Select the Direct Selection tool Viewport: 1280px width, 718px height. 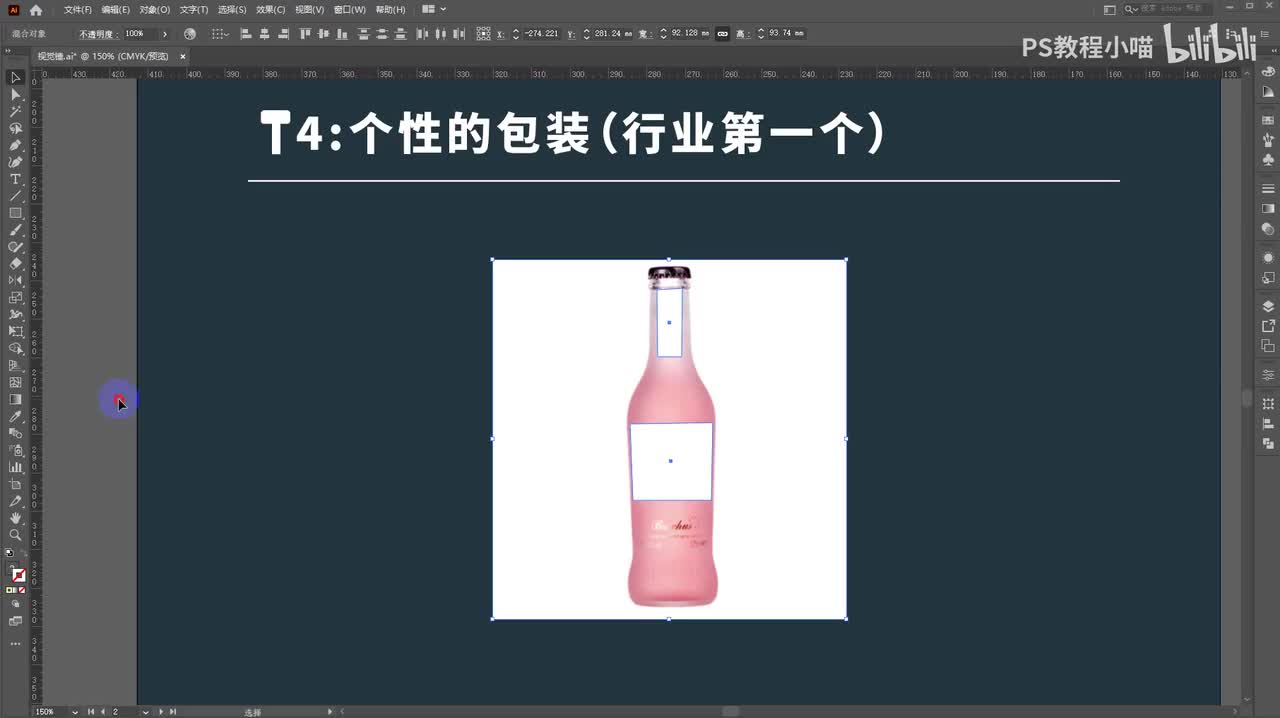15,94
